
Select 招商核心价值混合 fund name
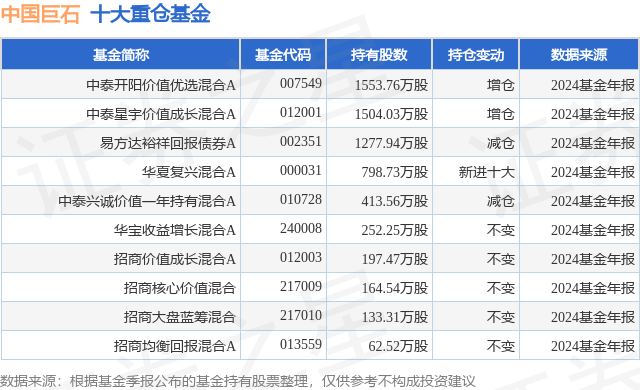pyautogui.click(x=180, y=288)
